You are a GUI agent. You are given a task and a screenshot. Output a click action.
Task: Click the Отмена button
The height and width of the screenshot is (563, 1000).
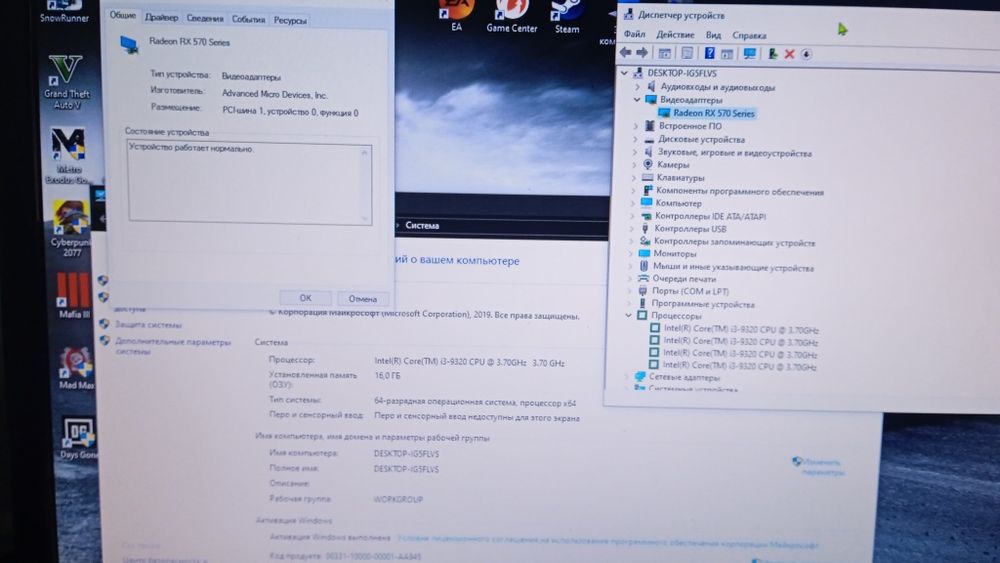coord(363,298)
